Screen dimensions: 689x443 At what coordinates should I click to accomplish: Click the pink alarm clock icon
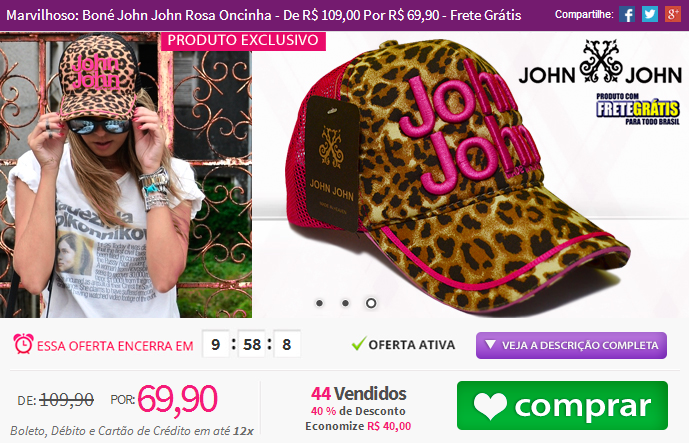[x=23, y=344]
